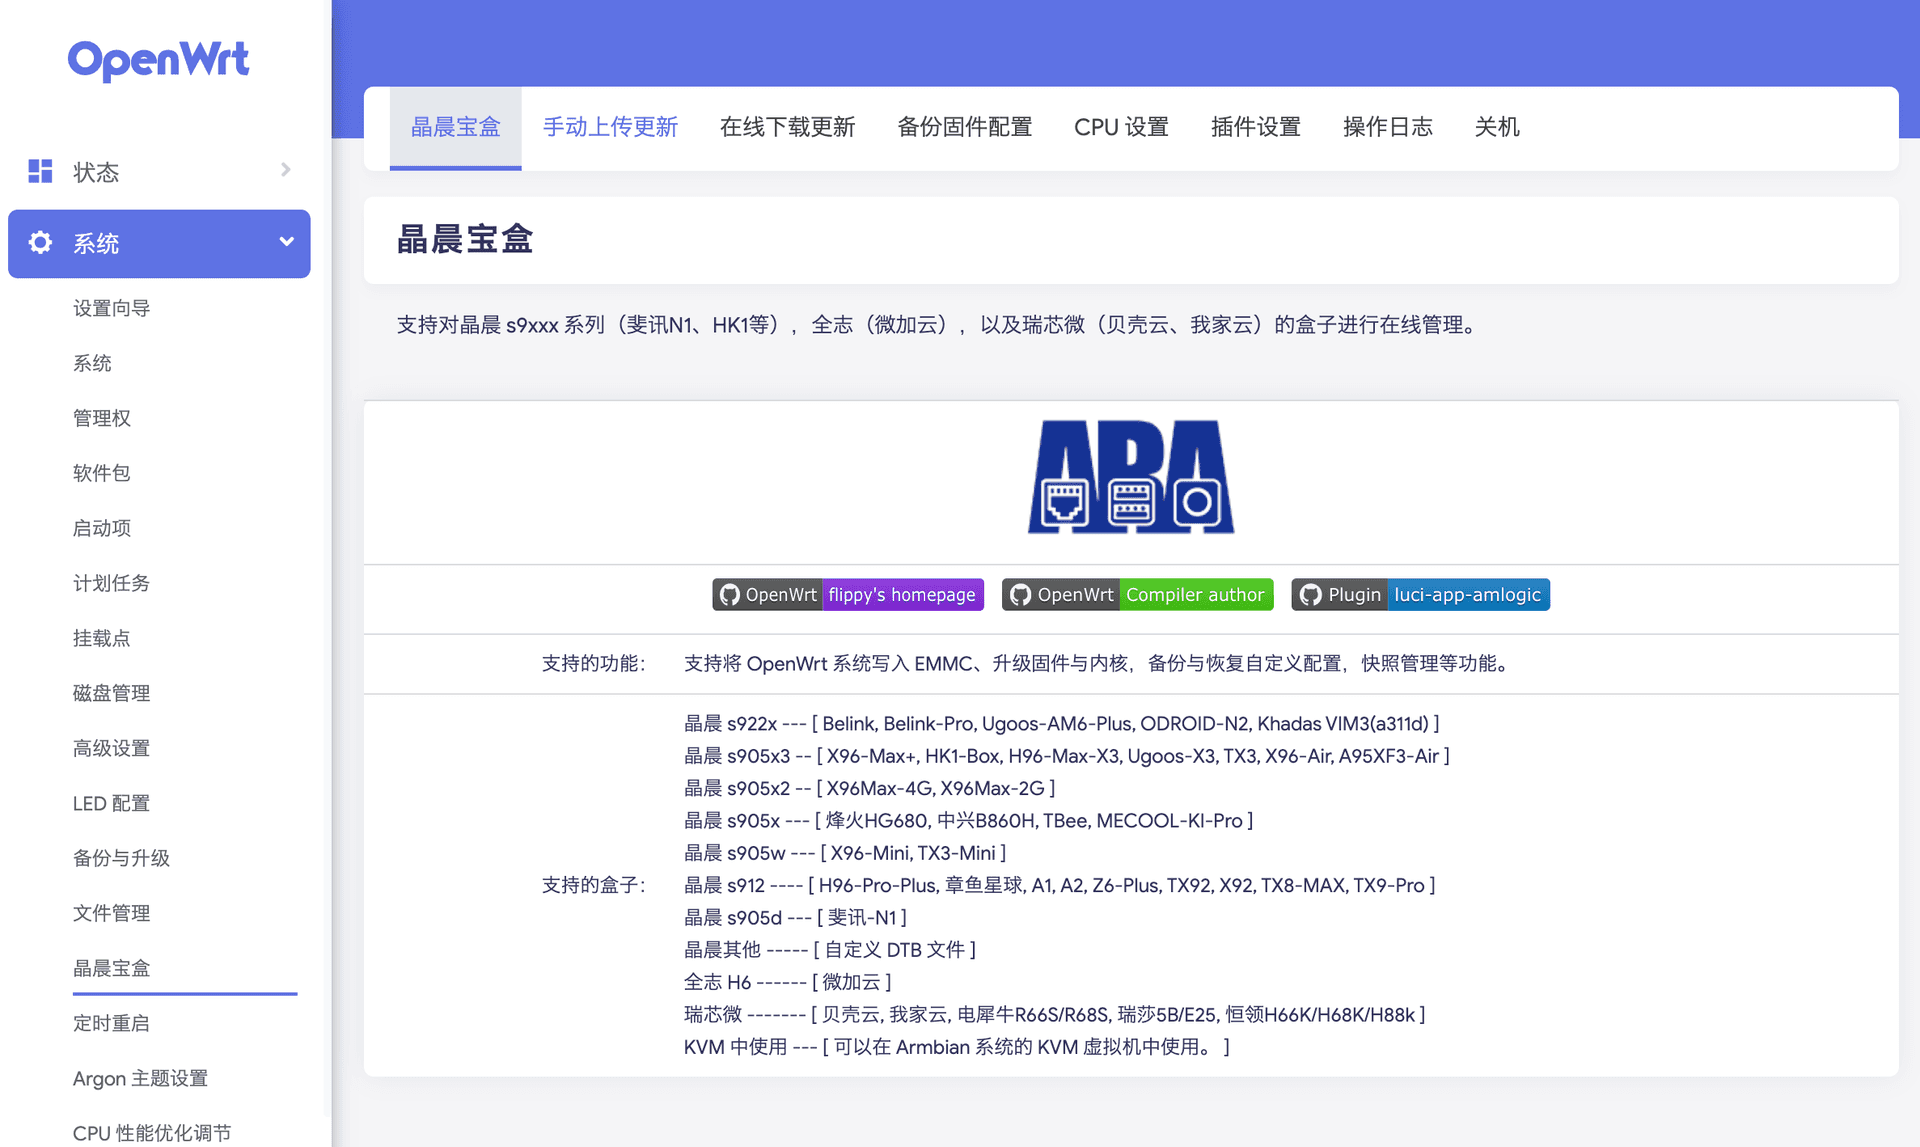Viewport: 1920px width, 1147px height.
Task: Switch to the 在线下载更新 tab
Action: (787, 127)
